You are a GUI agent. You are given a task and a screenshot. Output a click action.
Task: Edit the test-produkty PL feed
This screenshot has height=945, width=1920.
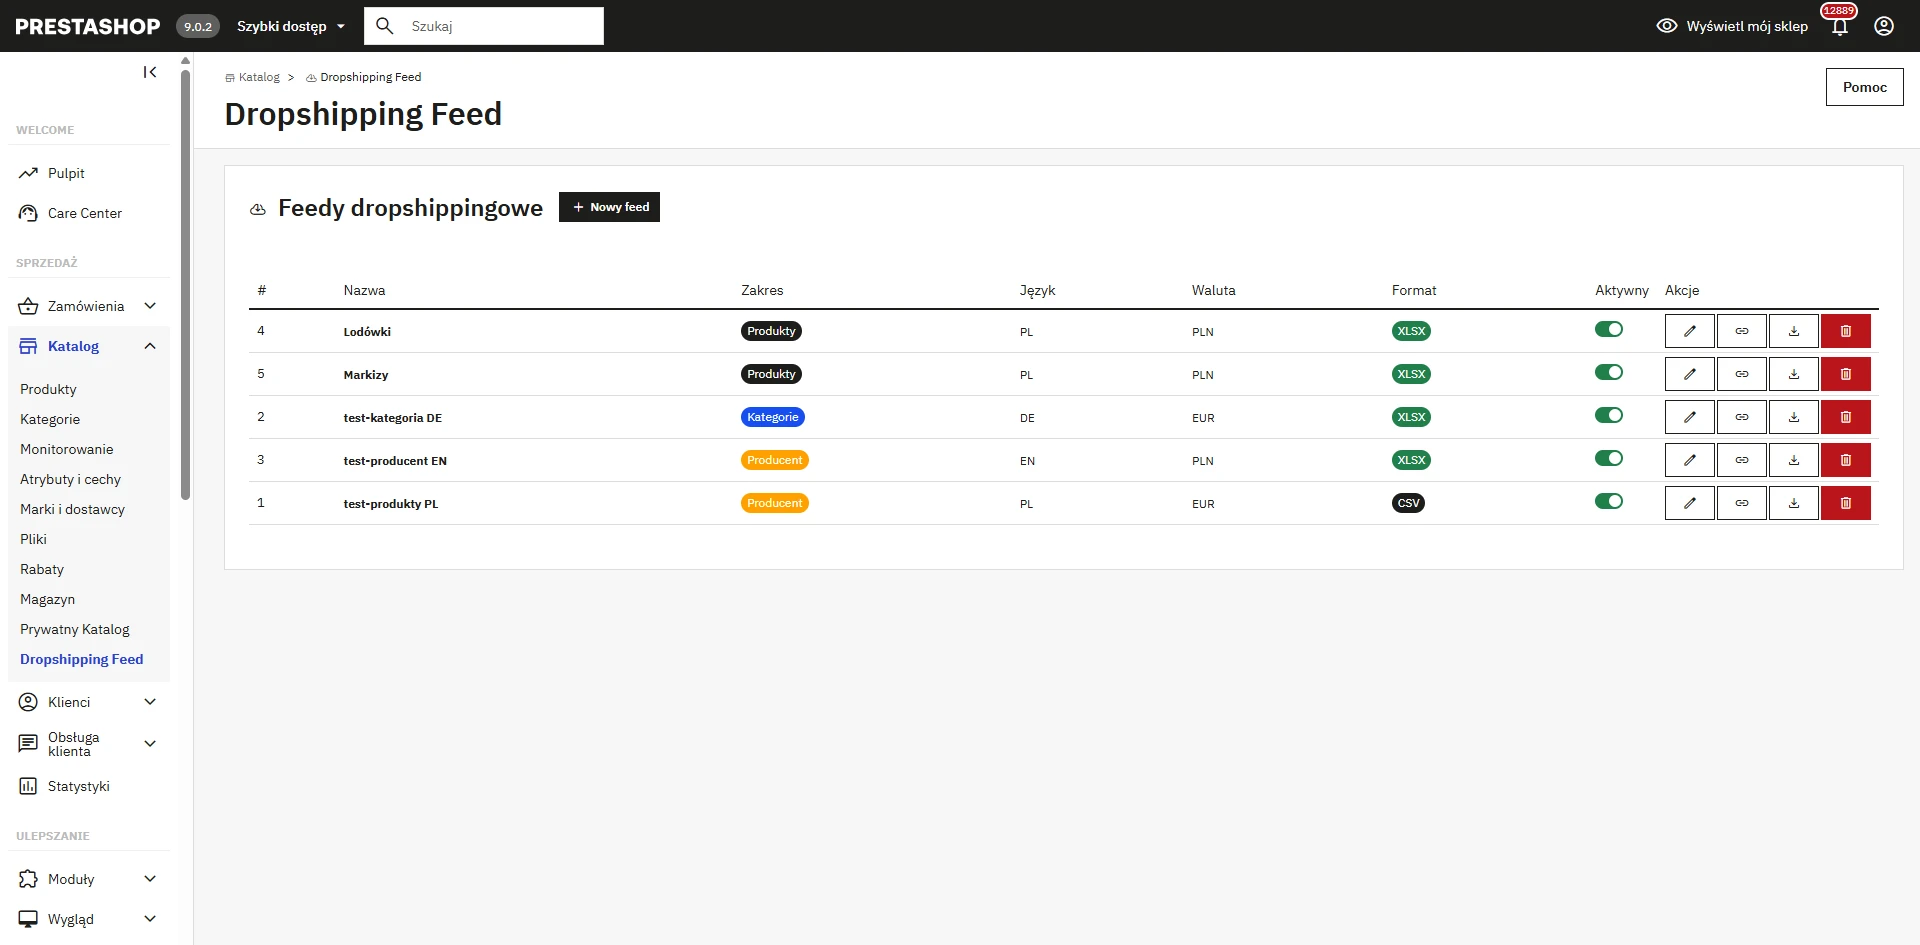(x=1689, y=503)
